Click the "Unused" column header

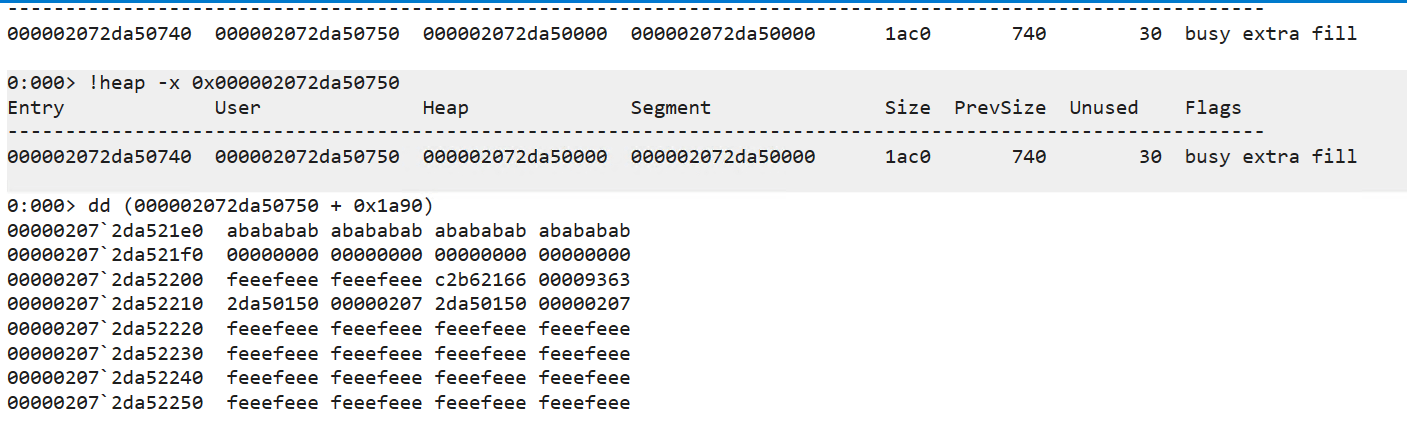(x=1103, y=108)
